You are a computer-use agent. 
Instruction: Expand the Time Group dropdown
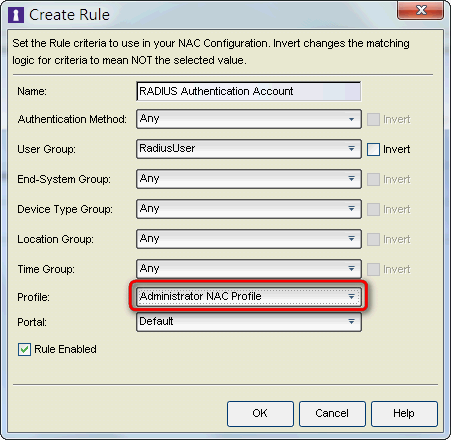pyautogui.click(x=249, y=269)
